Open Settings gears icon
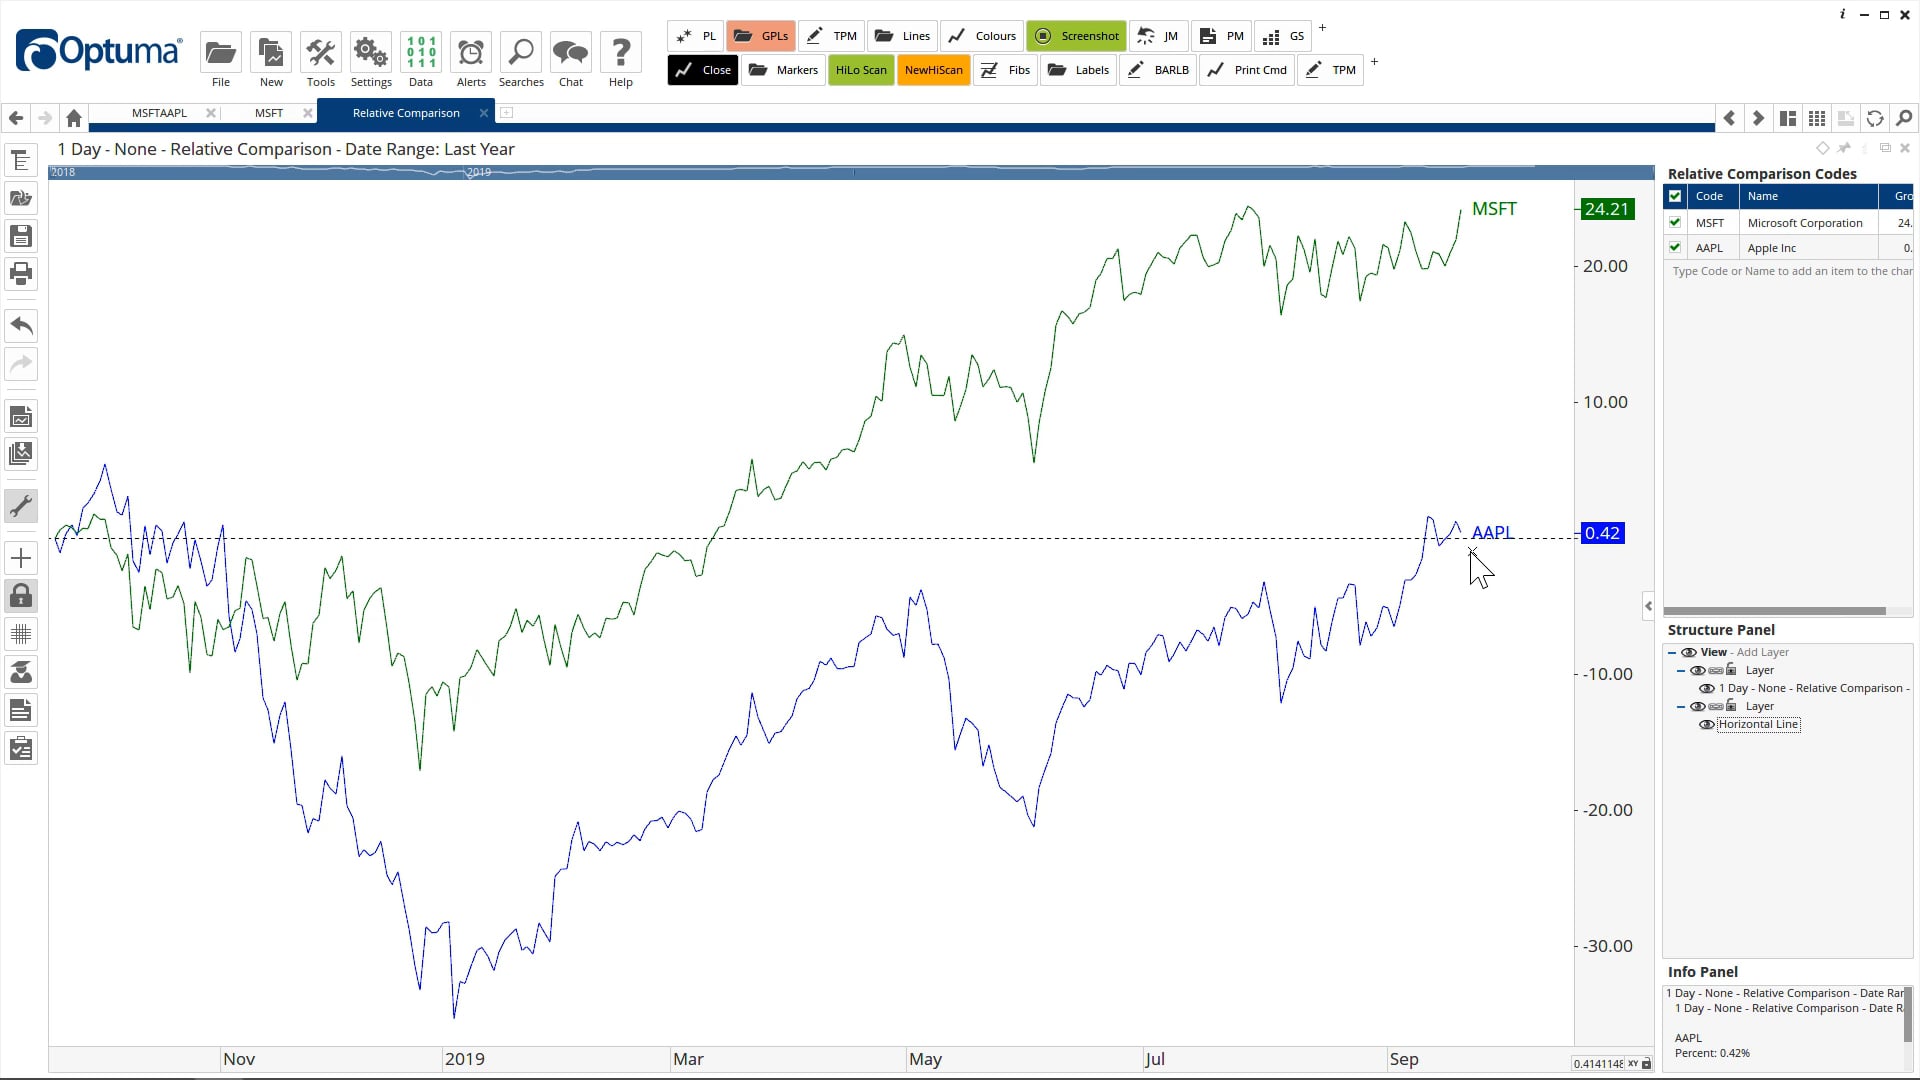 (370, 52)
